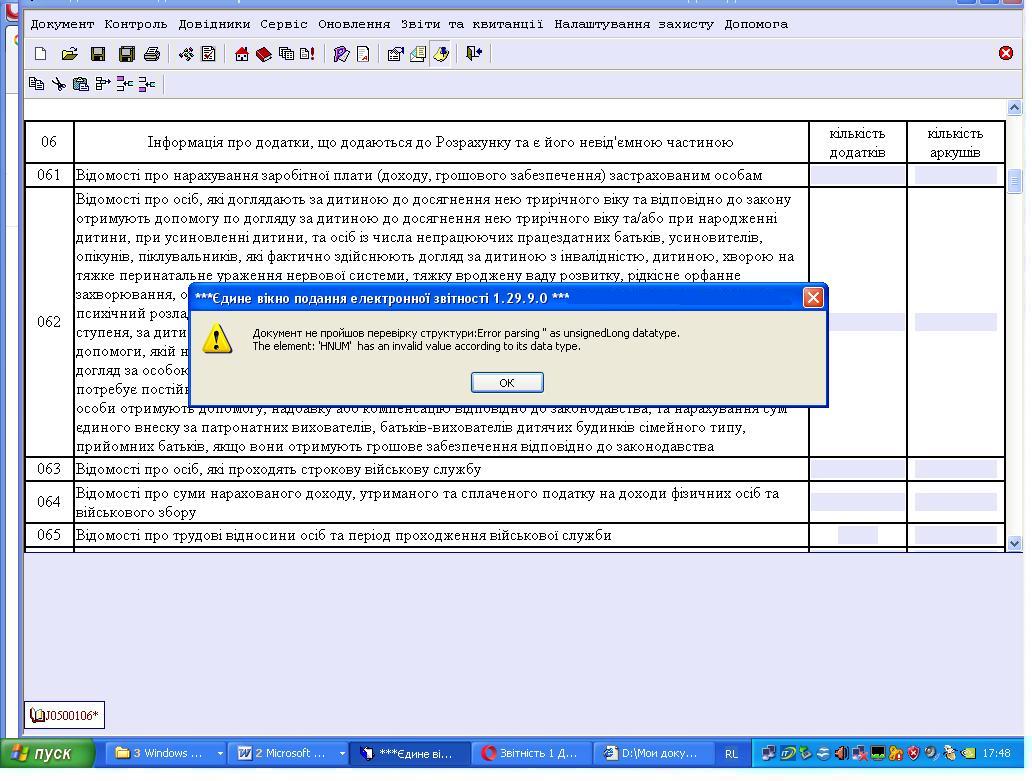Screen dimensions: 1032x781
Task: Click the red house icon
Action: pyautogui.click(x=242, y=54)
